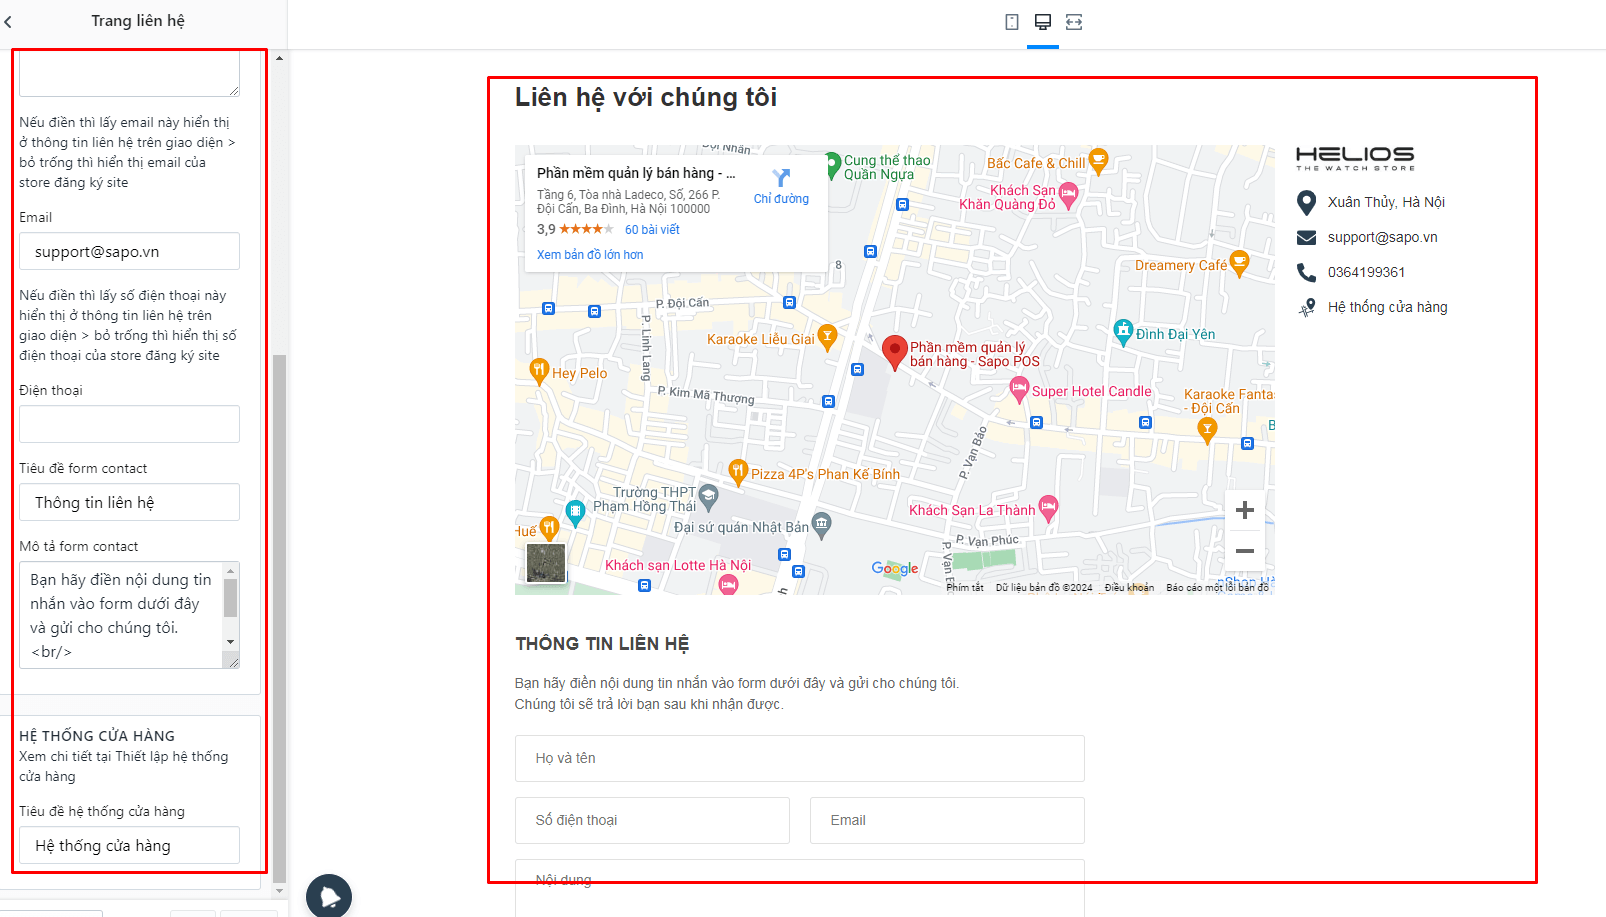The width and height of the screenshot is (1606, 917).
Task: Click the Khách sạn Lotte Hà Nội marker
Action: pos(729,584)
